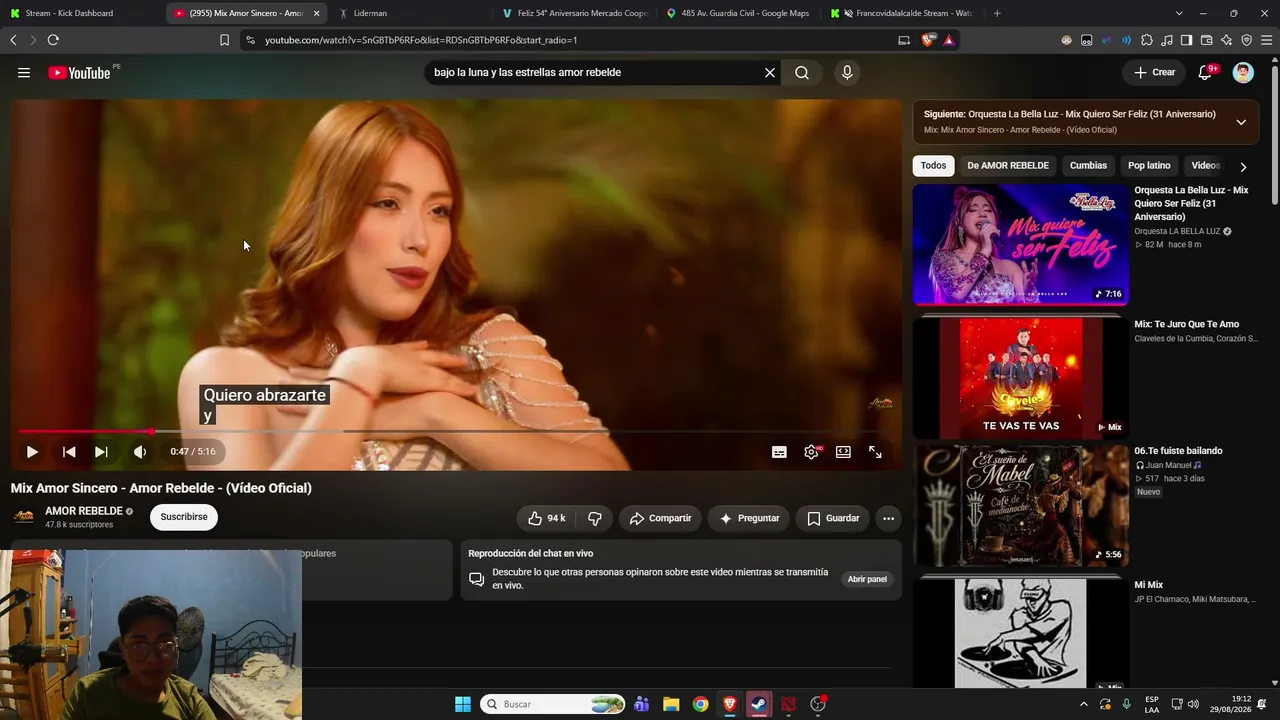Open the YouTube hamburger guide menu
The image size is (1280, 720).
pos(24,73)
